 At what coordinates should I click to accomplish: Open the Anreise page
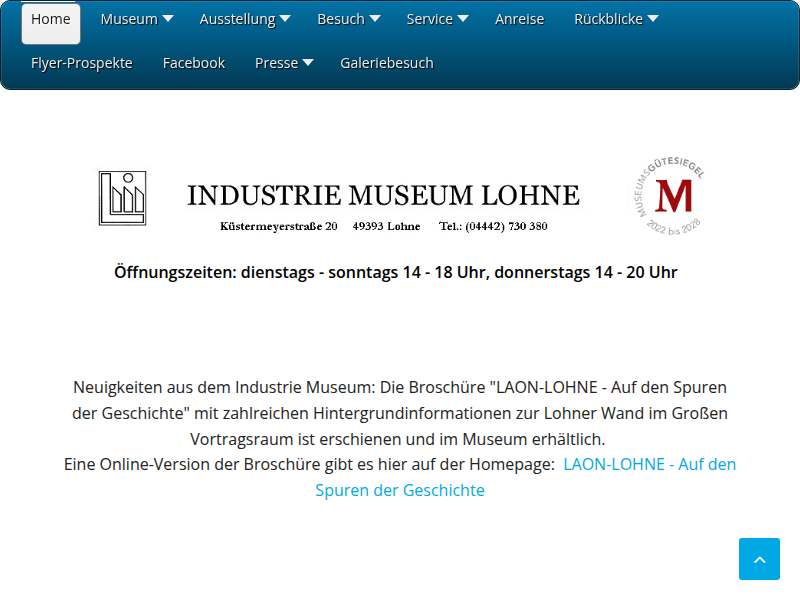point(519,18)
